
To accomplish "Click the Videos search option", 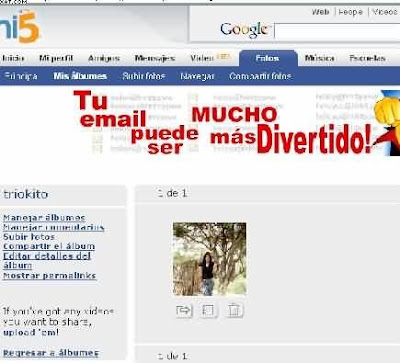I will point(385,12).
